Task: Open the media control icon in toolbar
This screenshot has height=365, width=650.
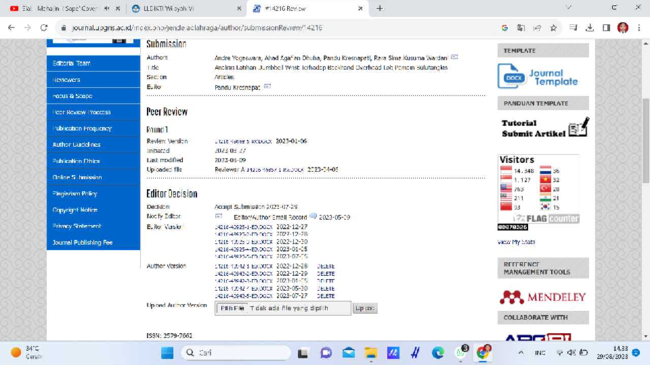Action: [573, 28]
